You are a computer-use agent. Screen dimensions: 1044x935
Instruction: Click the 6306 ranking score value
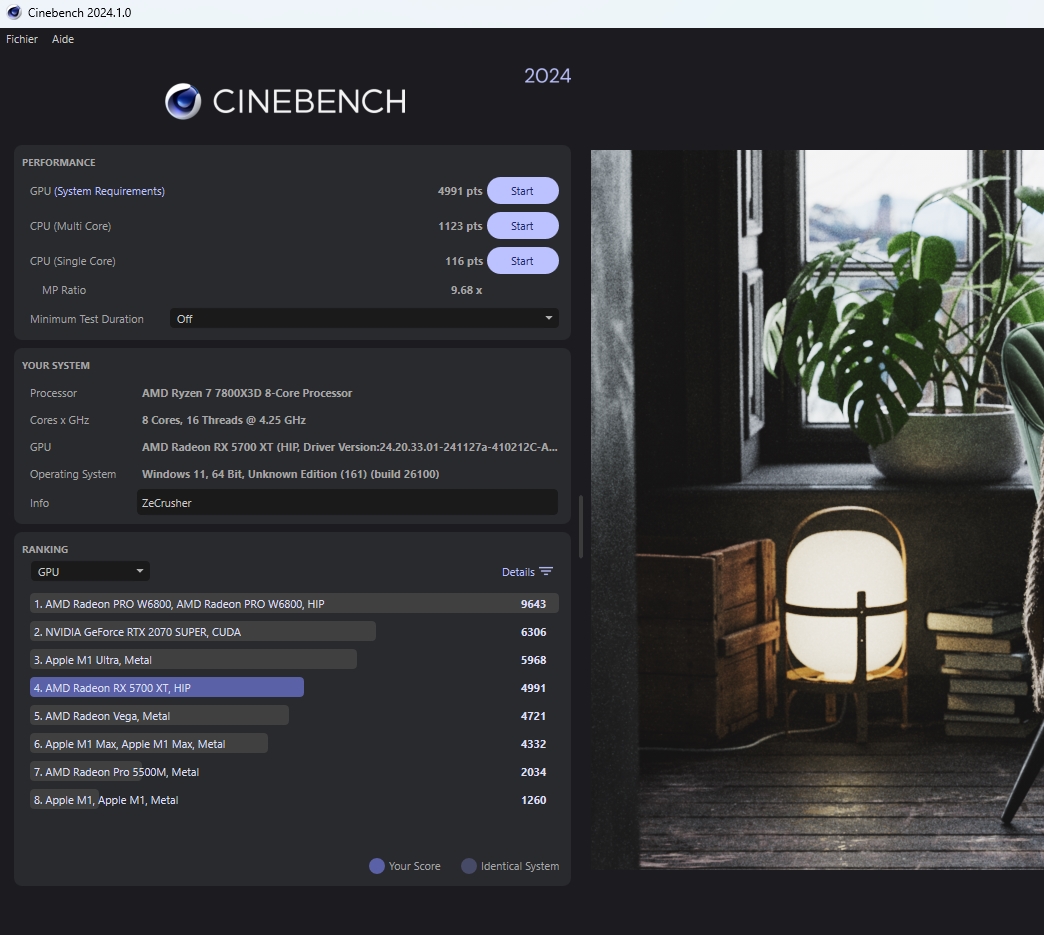pyautogui.click(x=533, y=632)
